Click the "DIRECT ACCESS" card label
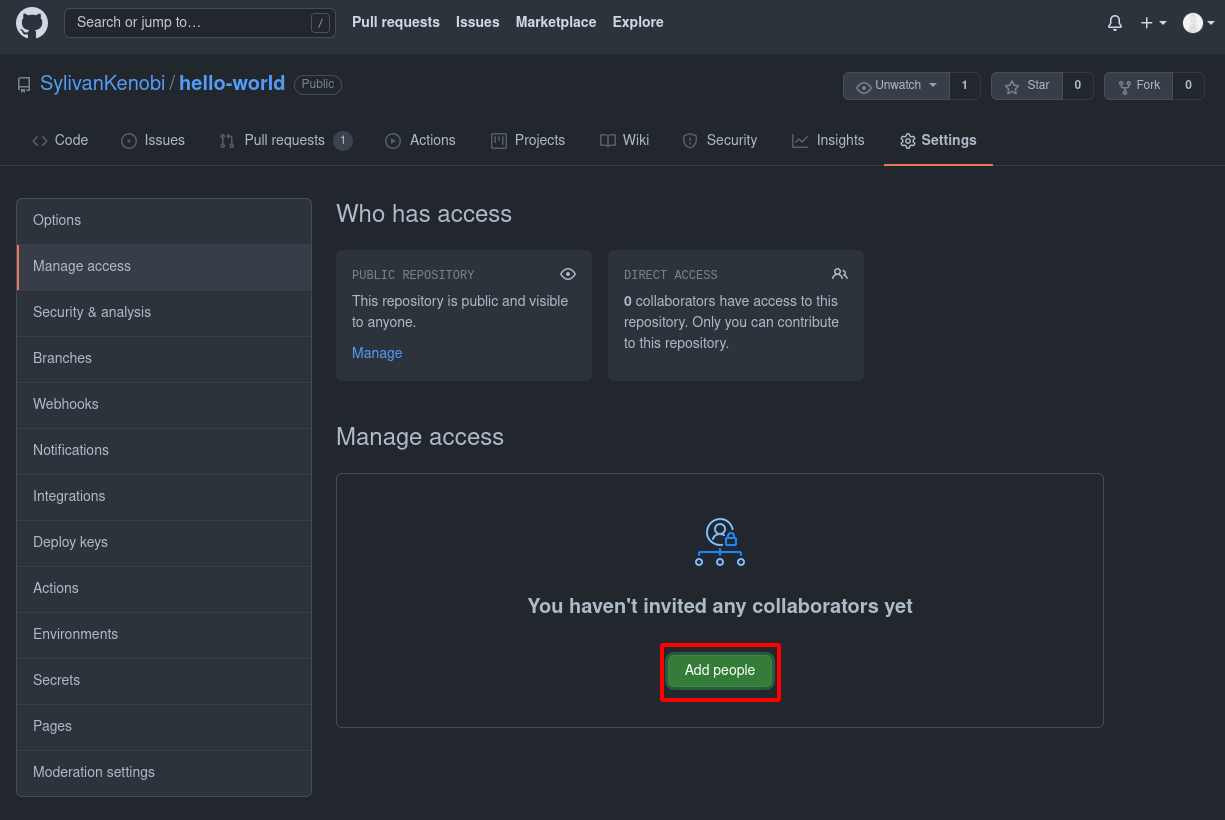 click(x=671, y=275)
